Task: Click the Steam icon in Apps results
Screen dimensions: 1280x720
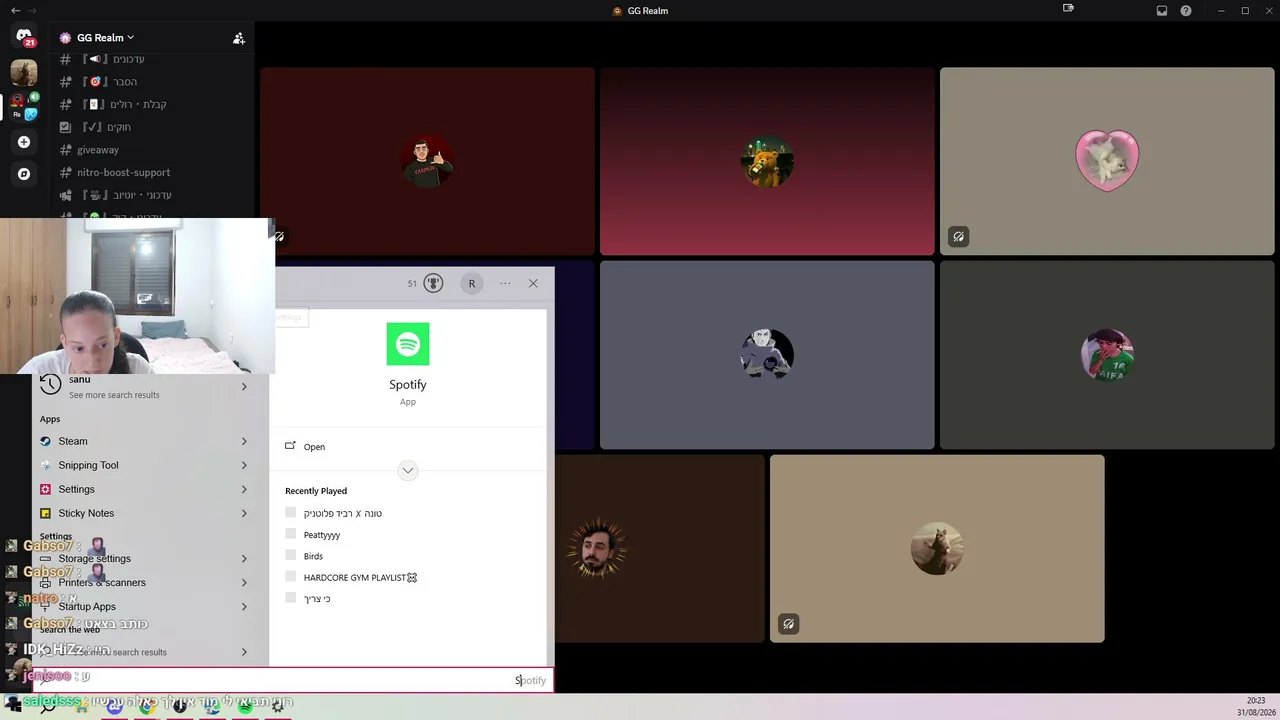Action: [x=46, y=441]
